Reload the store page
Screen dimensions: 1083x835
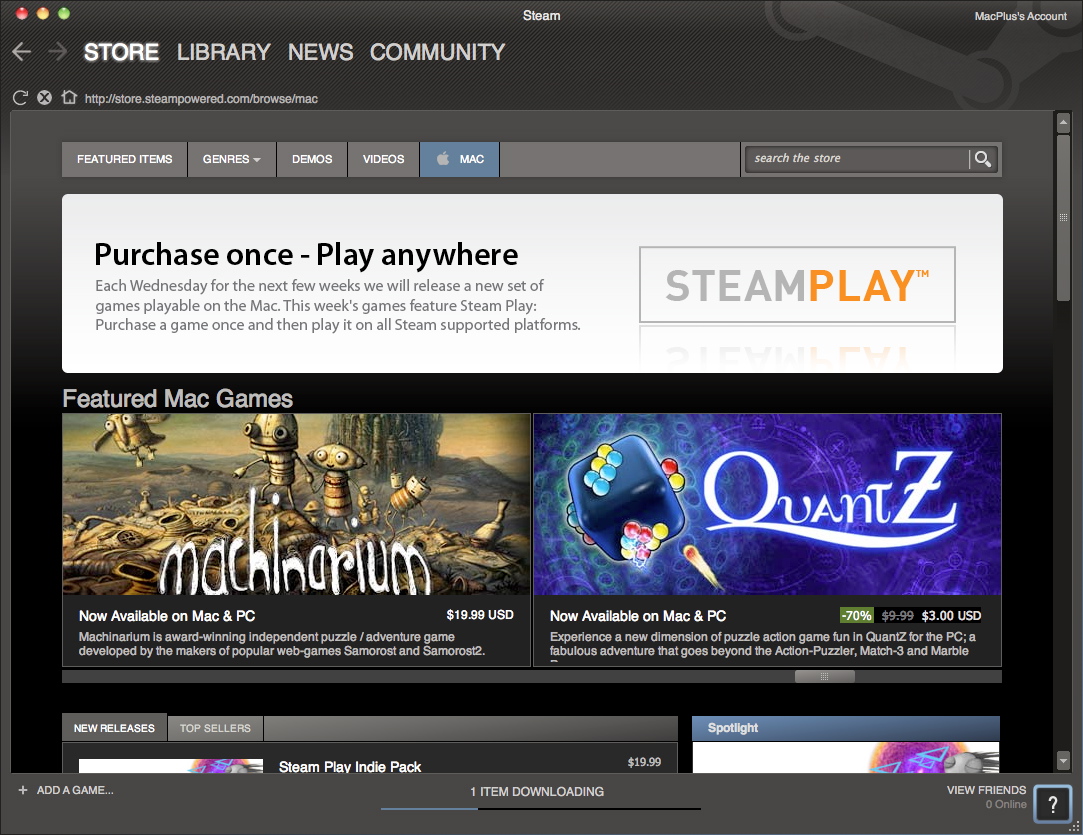point(20,97)
